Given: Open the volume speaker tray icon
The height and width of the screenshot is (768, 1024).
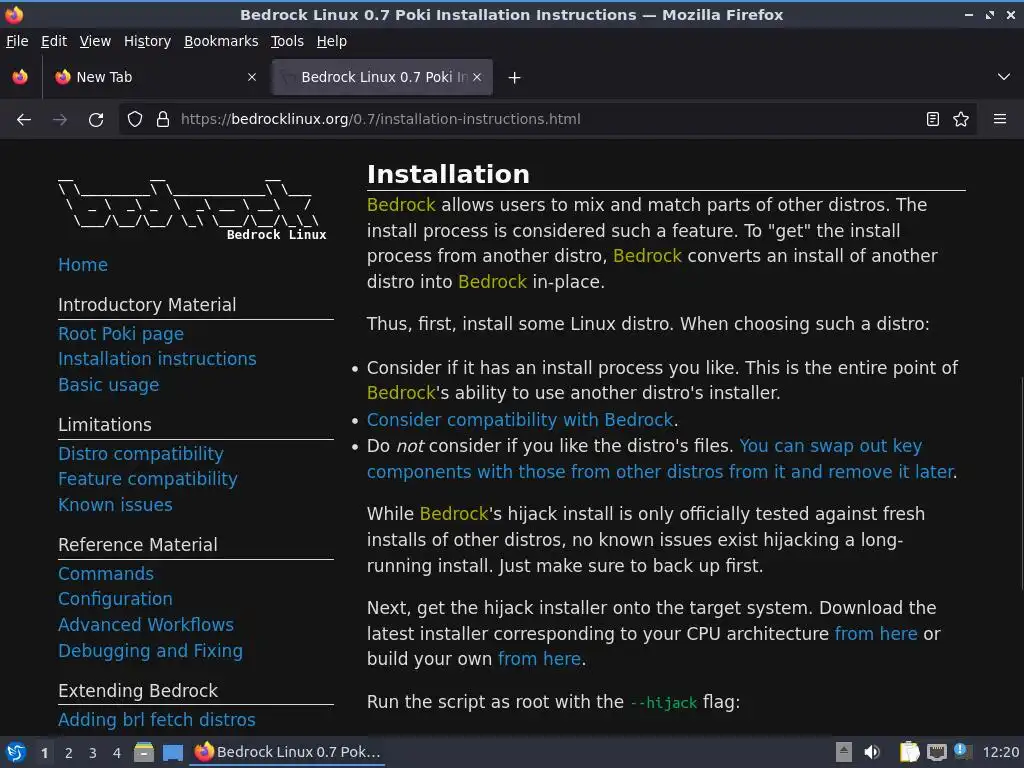Looking at the screenshot, I should click(x=872, y=752).
